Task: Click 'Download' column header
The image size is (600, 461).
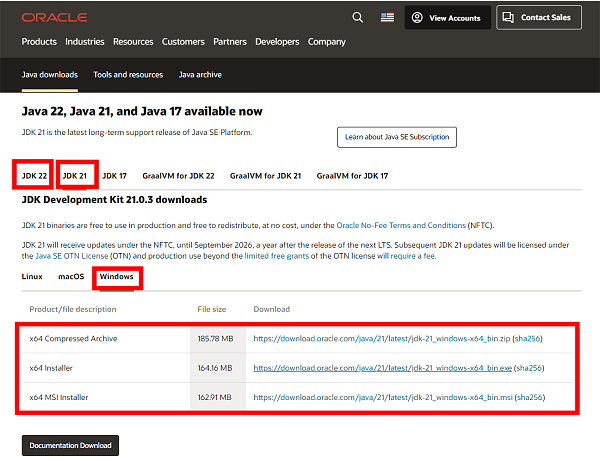Action: pyautogui.click(x=272, y=309)
